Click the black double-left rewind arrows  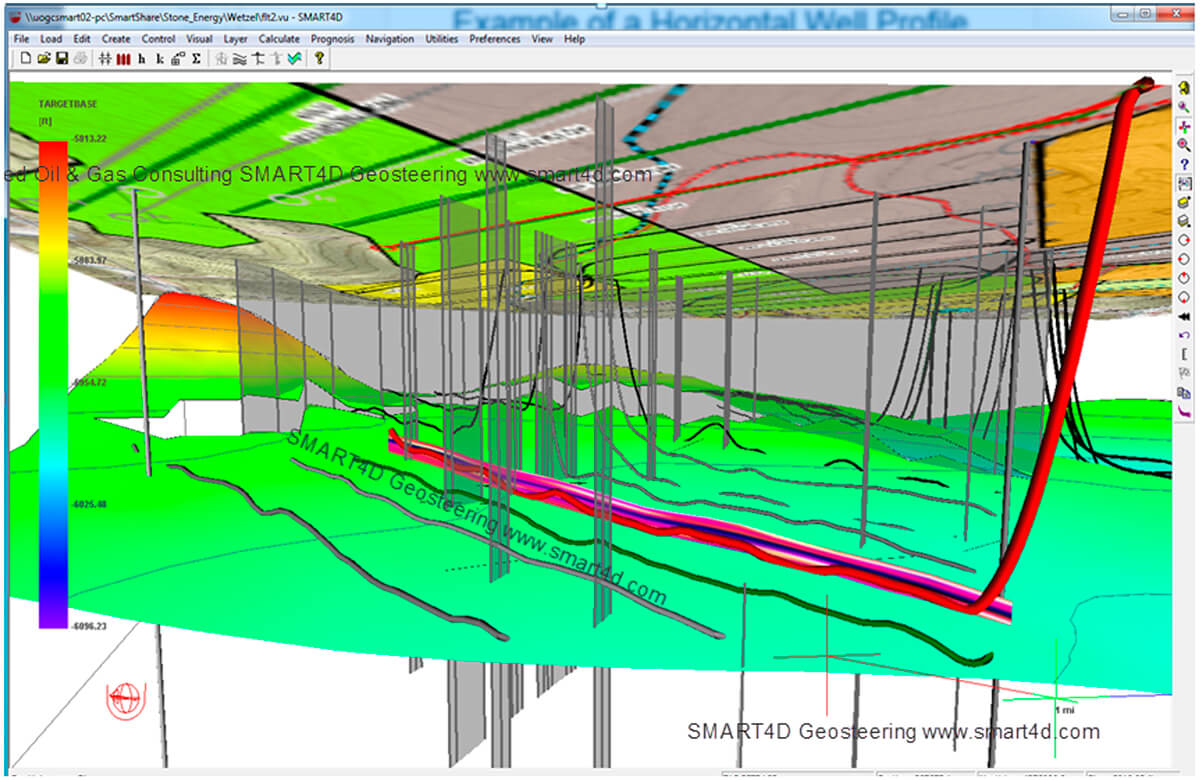[1184, 316]
